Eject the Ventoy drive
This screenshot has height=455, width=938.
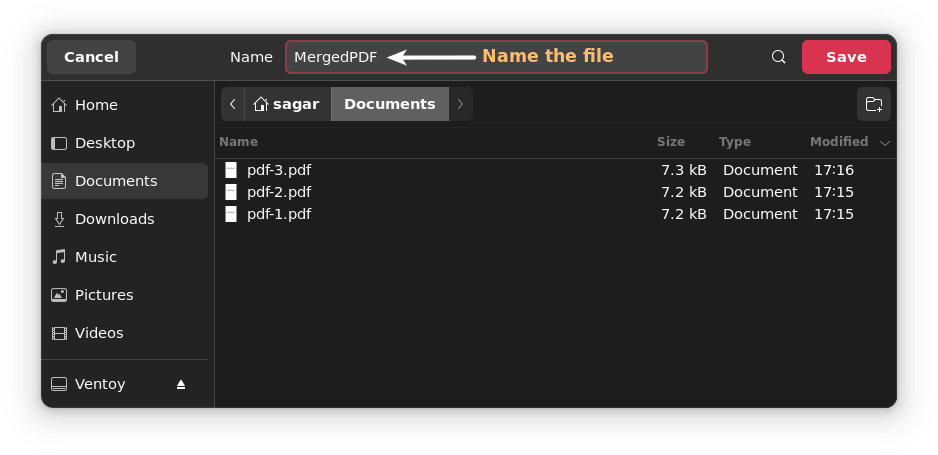(181, 384)
